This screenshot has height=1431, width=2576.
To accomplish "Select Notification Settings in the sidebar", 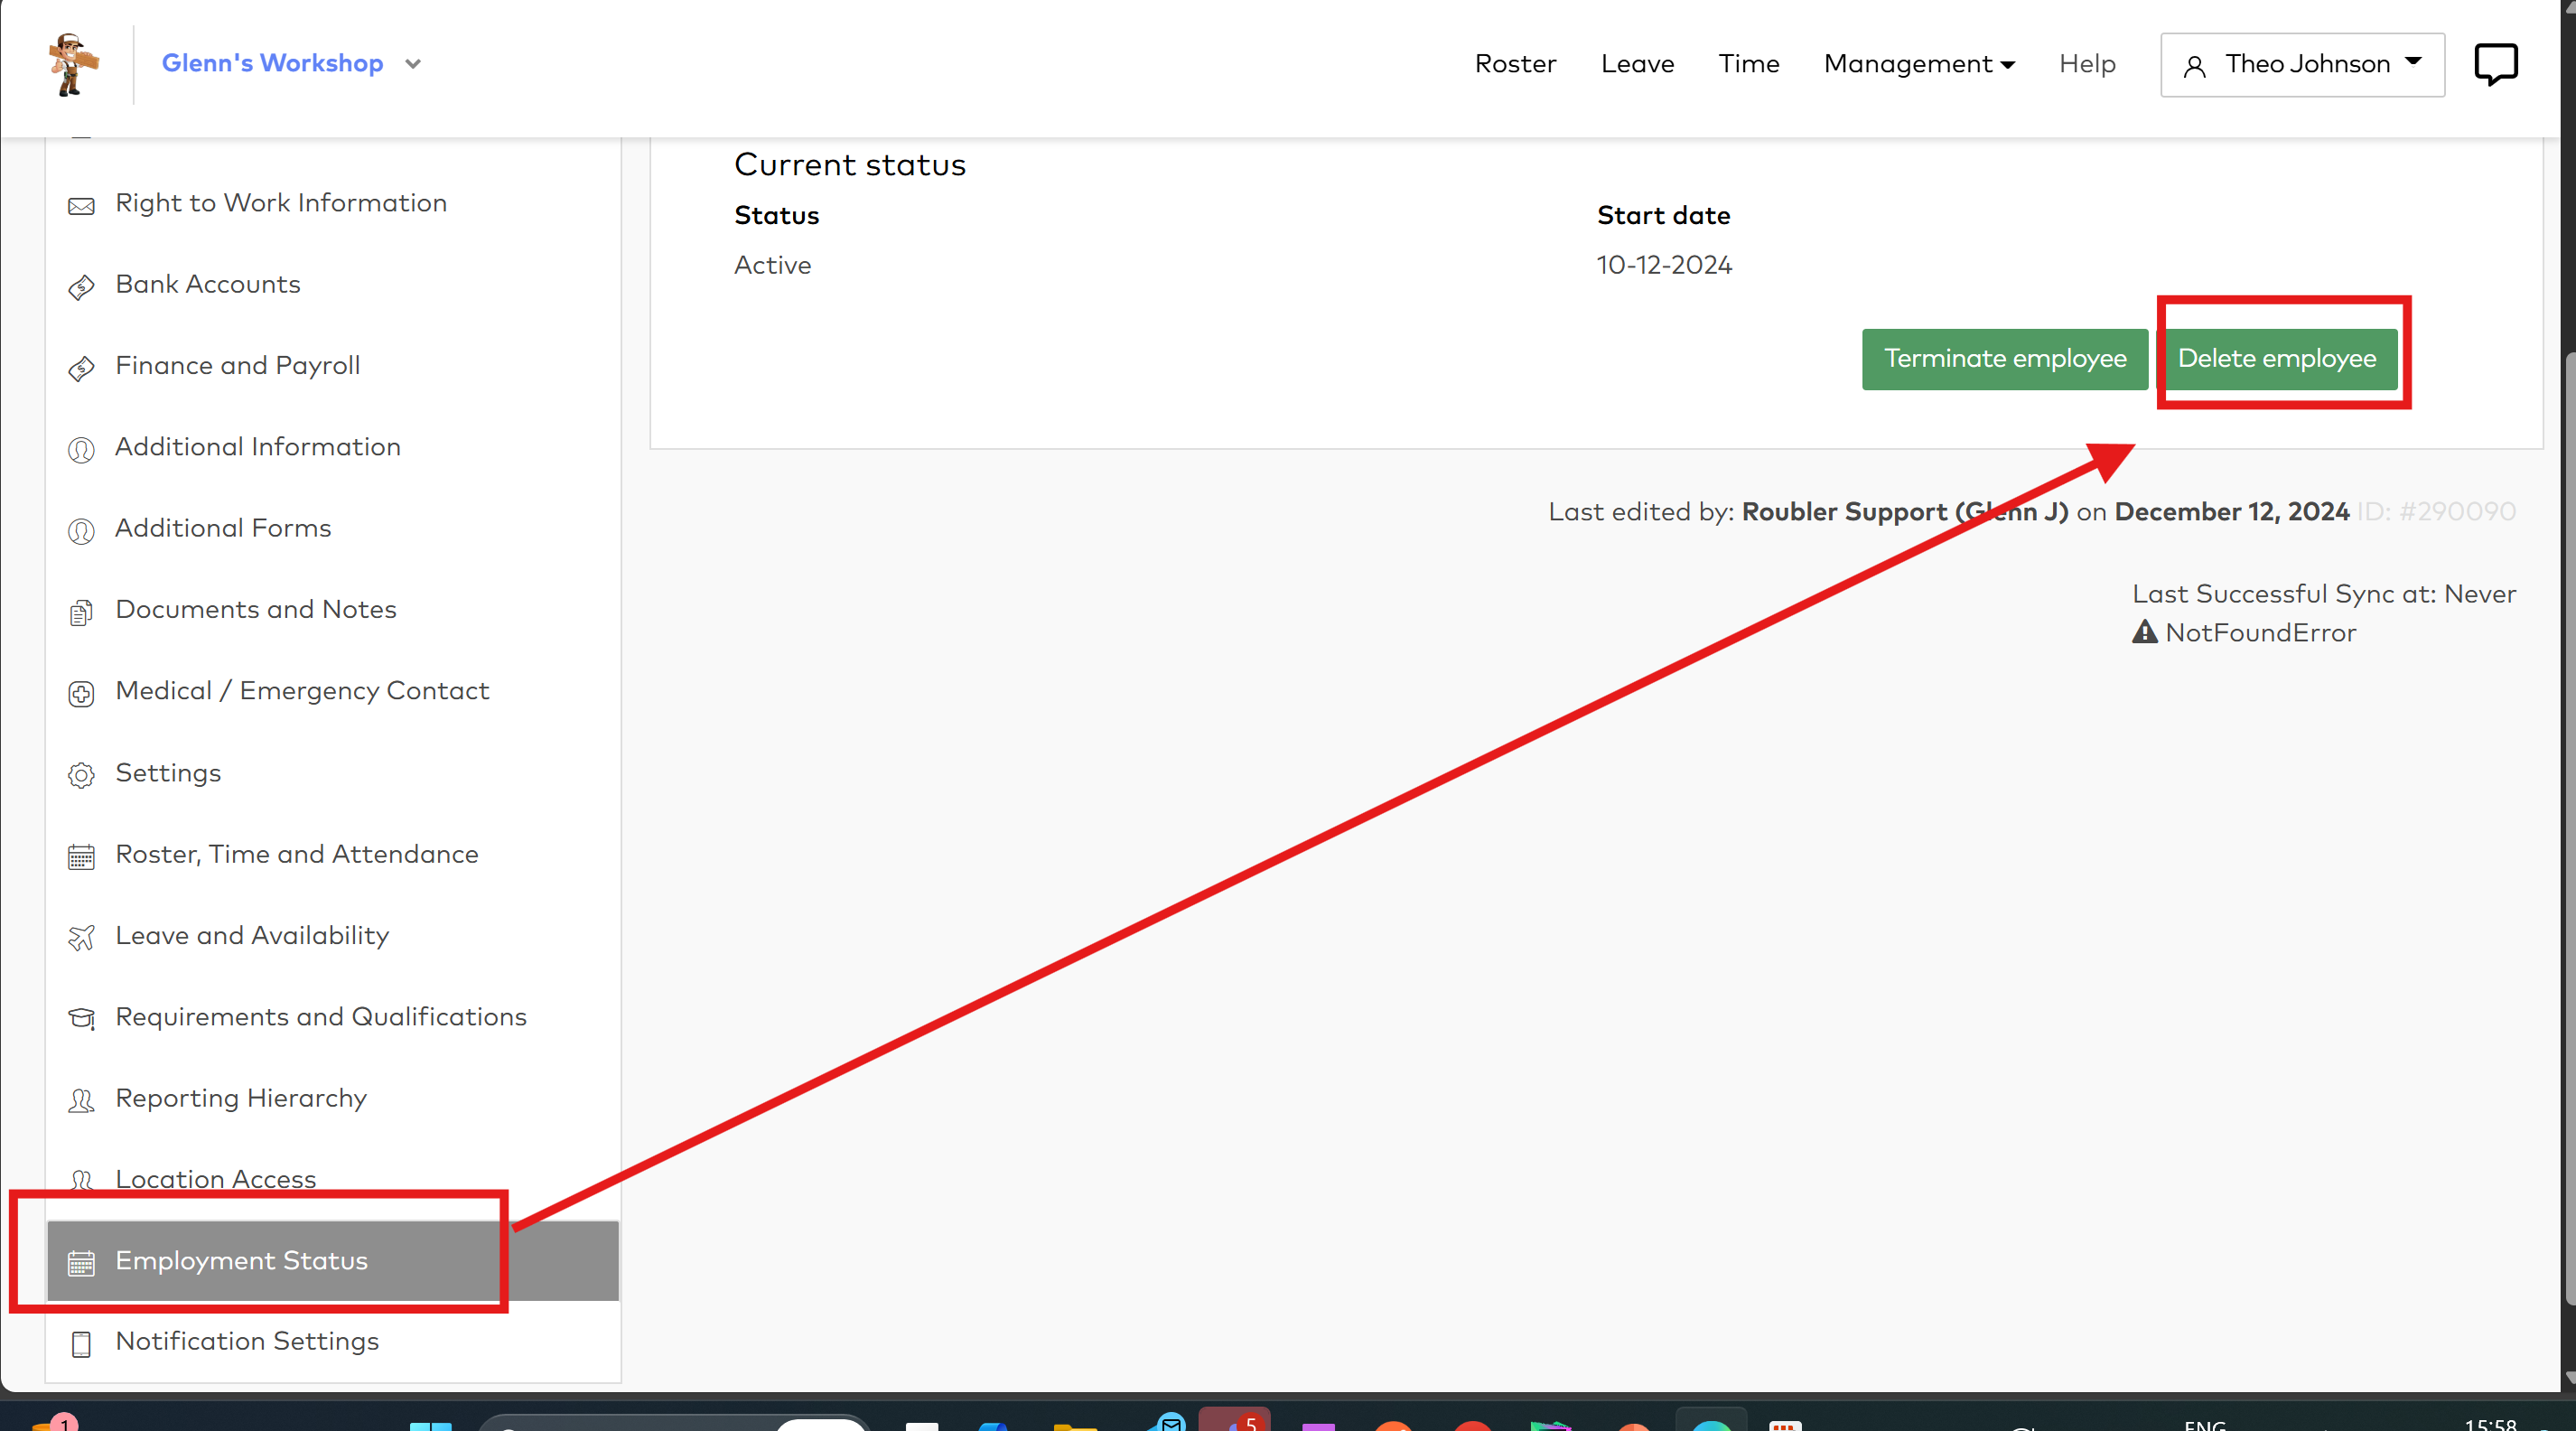I will tap(247, 1341).
